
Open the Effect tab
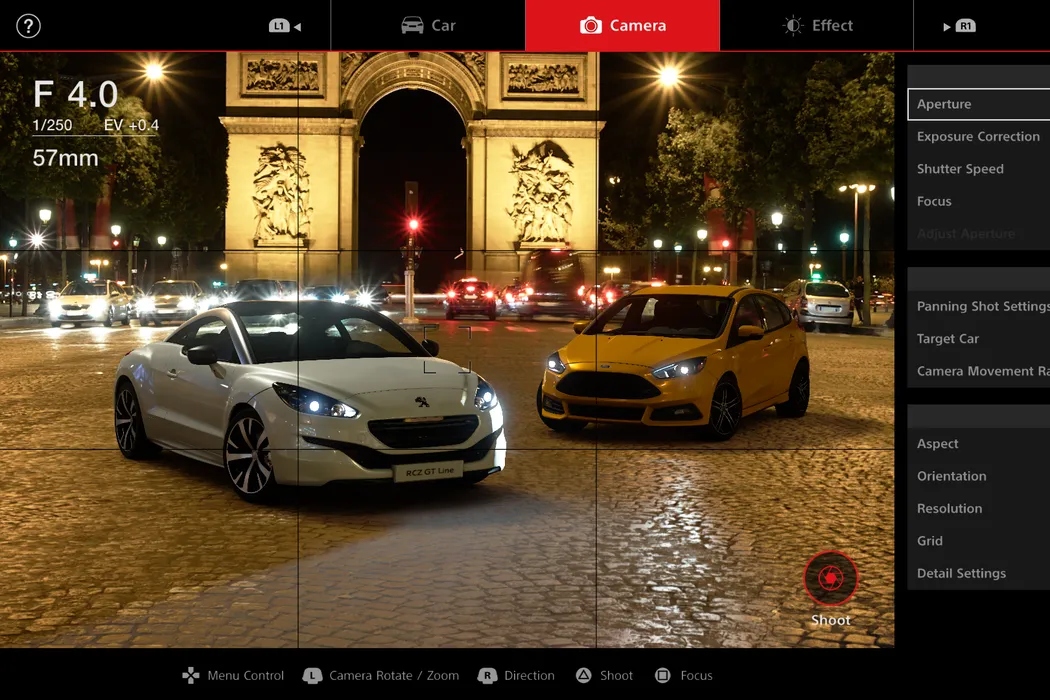(x=817, y=26)
